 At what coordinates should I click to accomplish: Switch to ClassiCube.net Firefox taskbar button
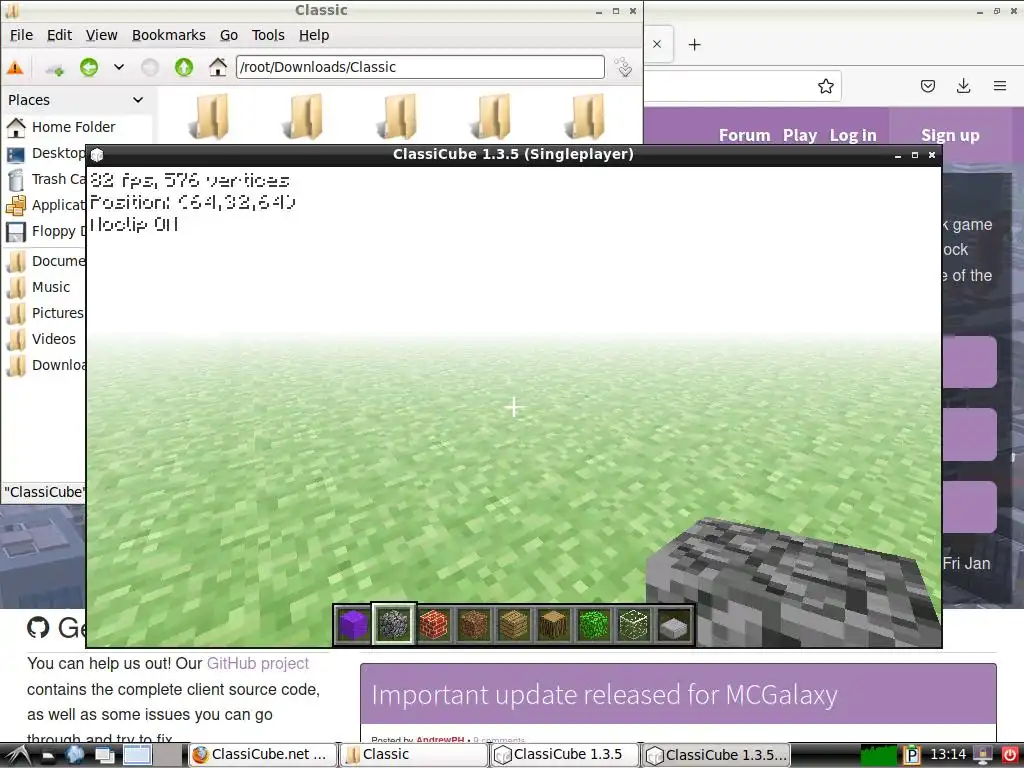pyautogui.click(x=263, y=755)
